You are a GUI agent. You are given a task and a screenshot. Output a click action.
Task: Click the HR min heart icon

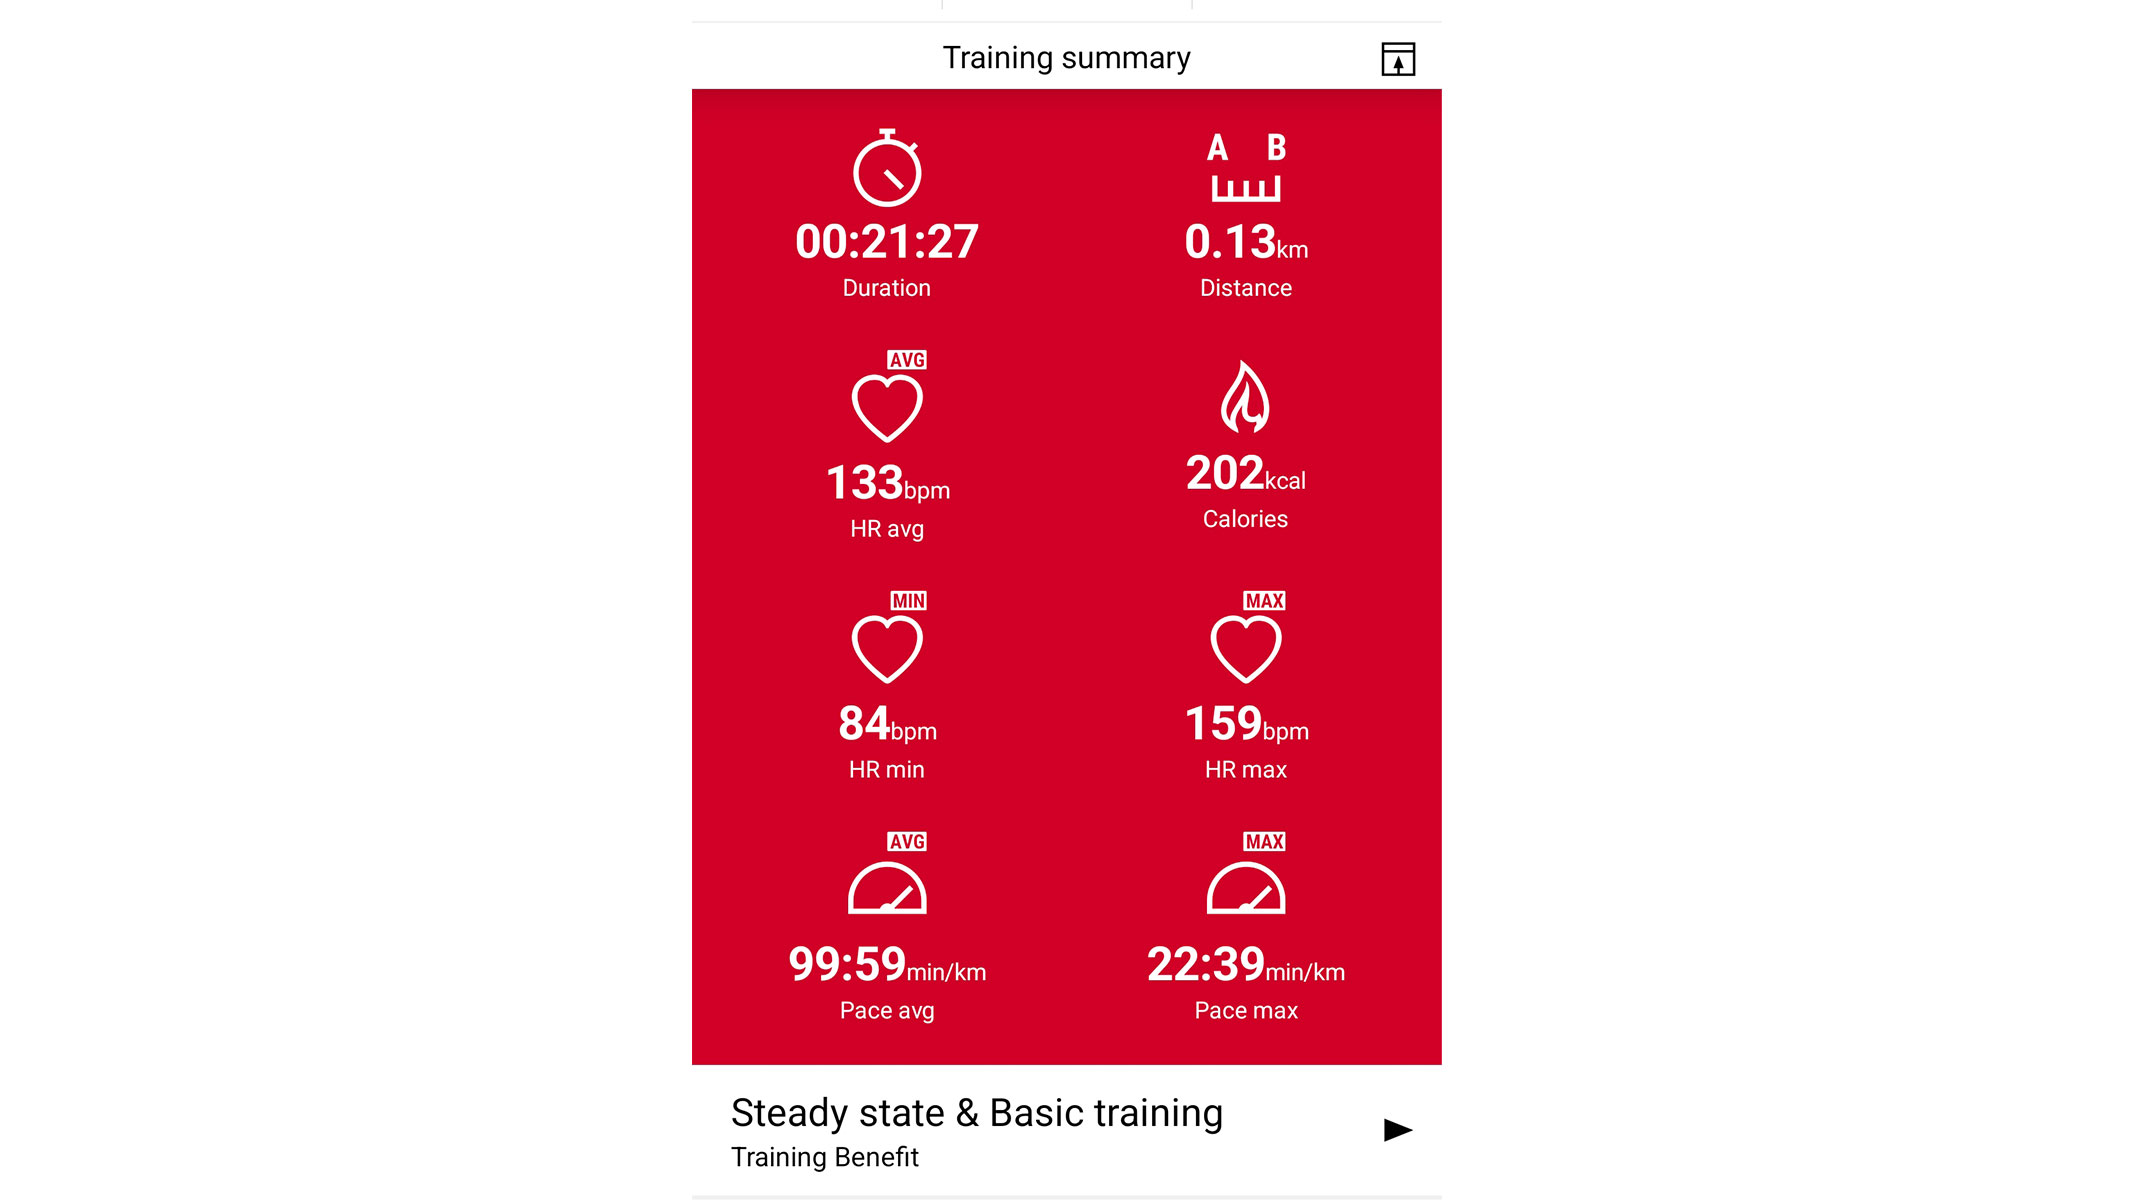click(886, 648)
